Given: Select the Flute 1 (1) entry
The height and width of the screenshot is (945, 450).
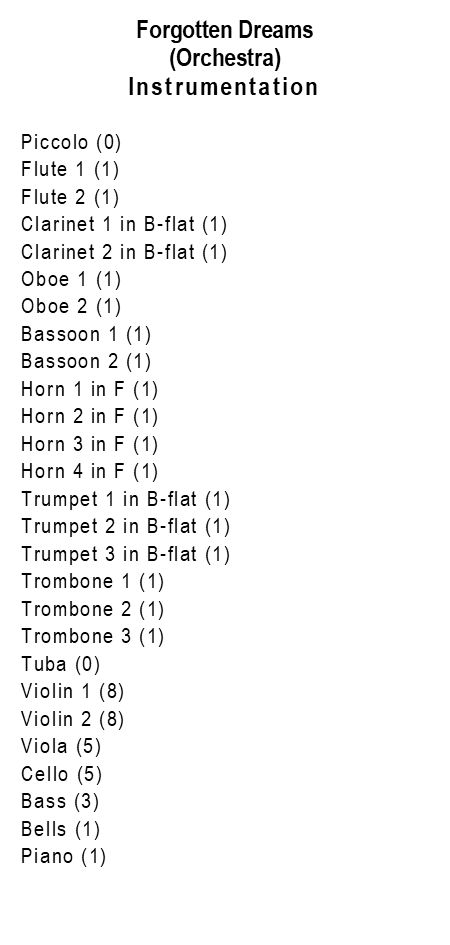Looking at the screenshot, I should pos(70,169).
